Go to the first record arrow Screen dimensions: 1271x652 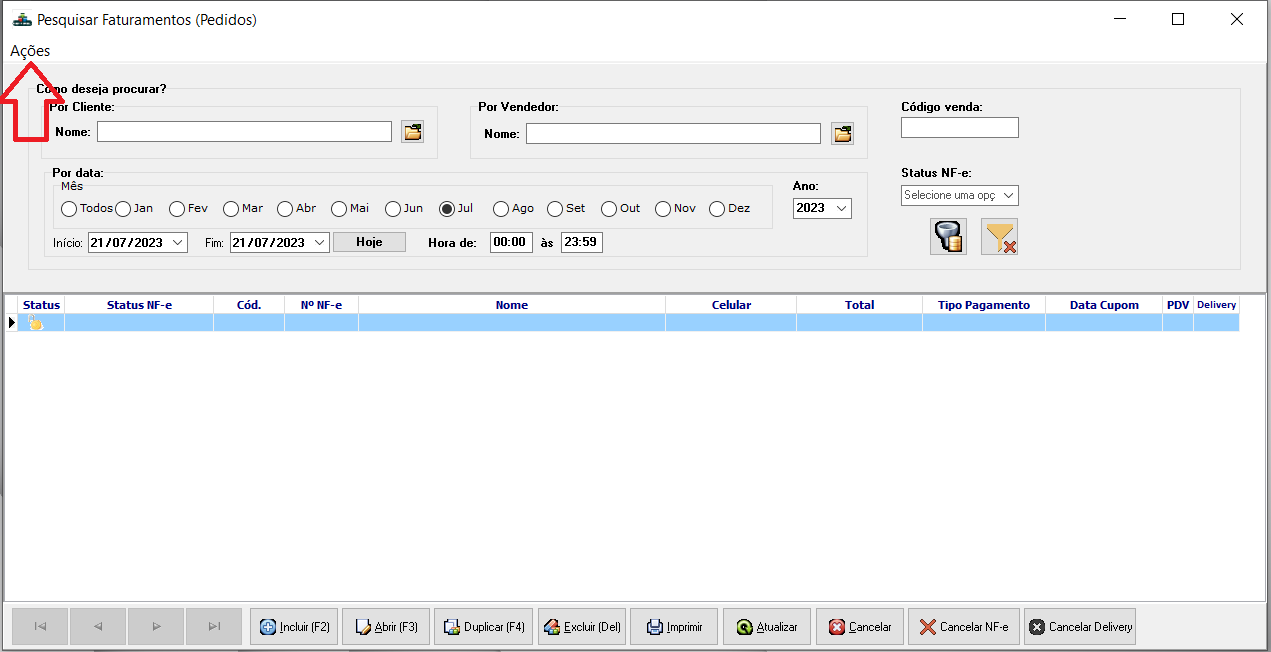(x=40, y=626)
